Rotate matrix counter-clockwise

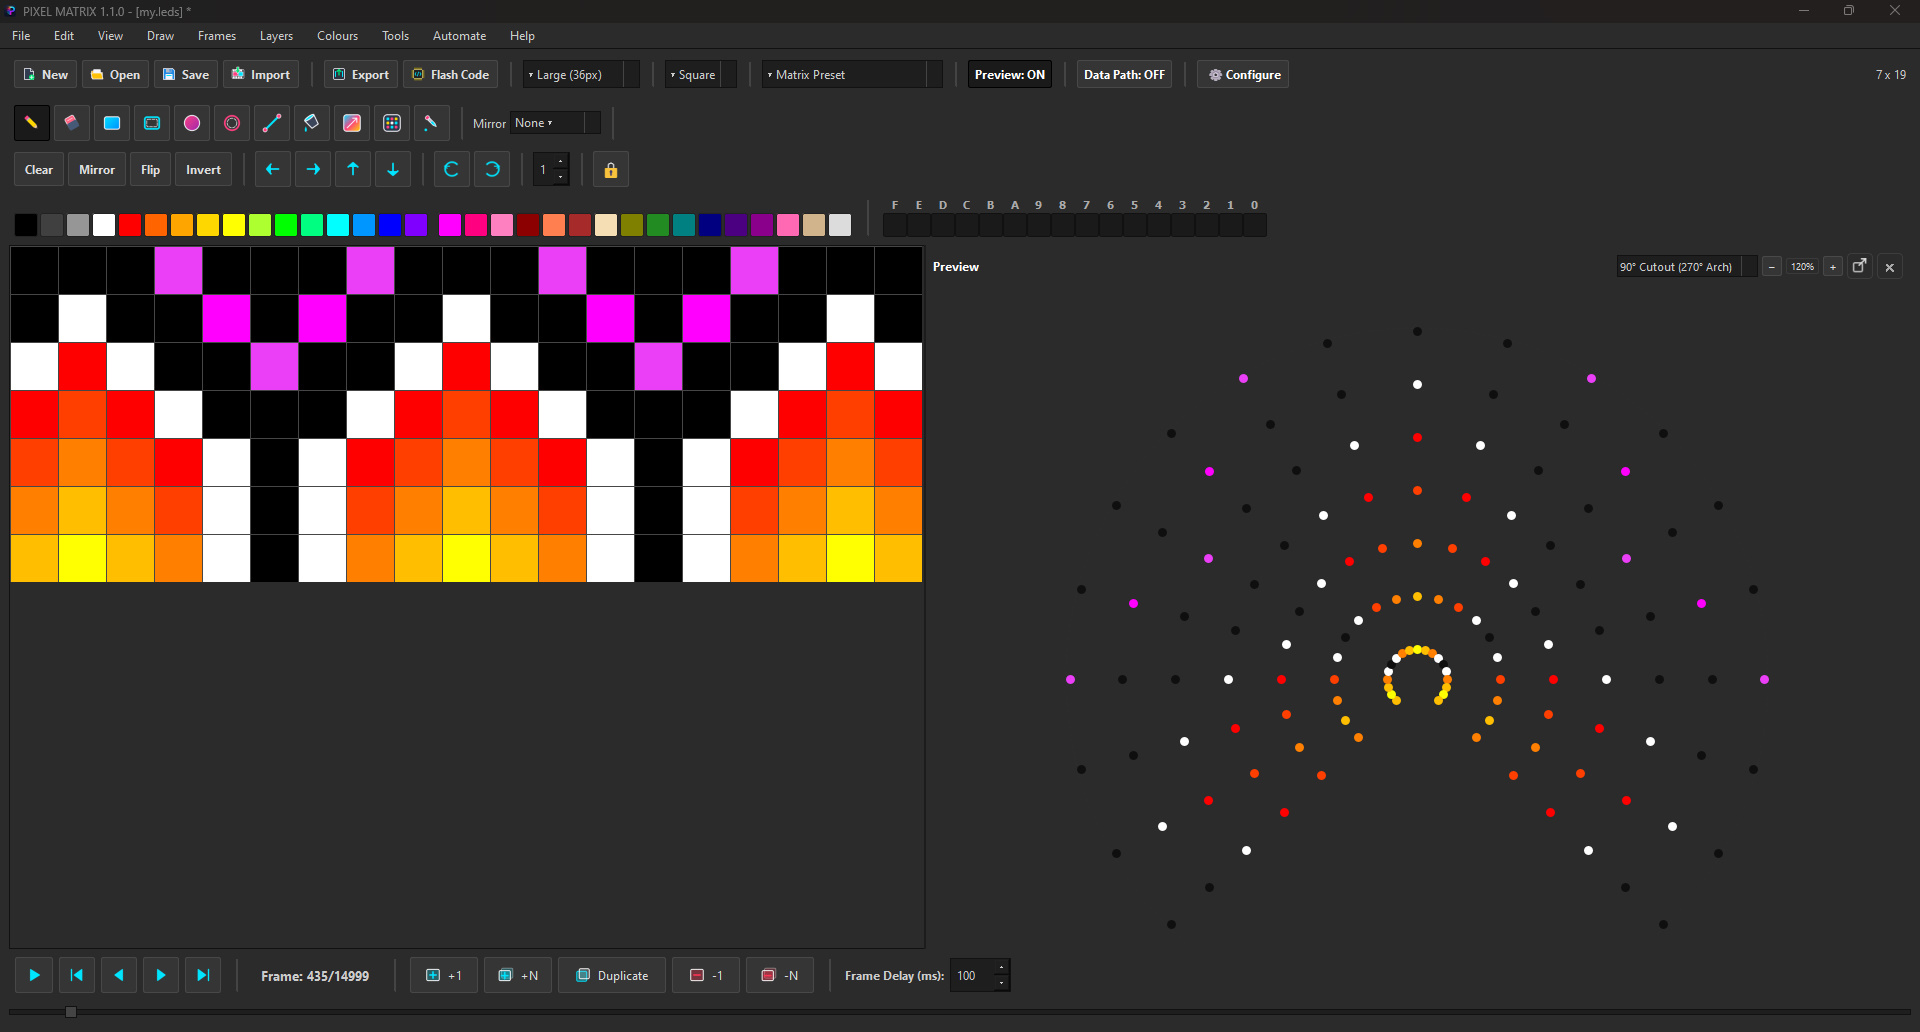point(452,170)
